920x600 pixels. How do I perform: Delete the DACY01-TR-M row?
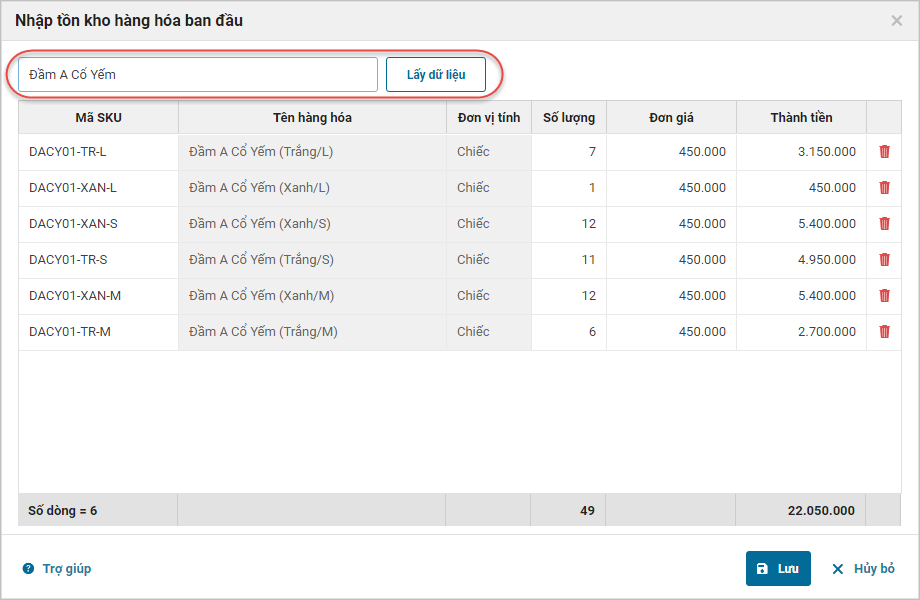884,332
